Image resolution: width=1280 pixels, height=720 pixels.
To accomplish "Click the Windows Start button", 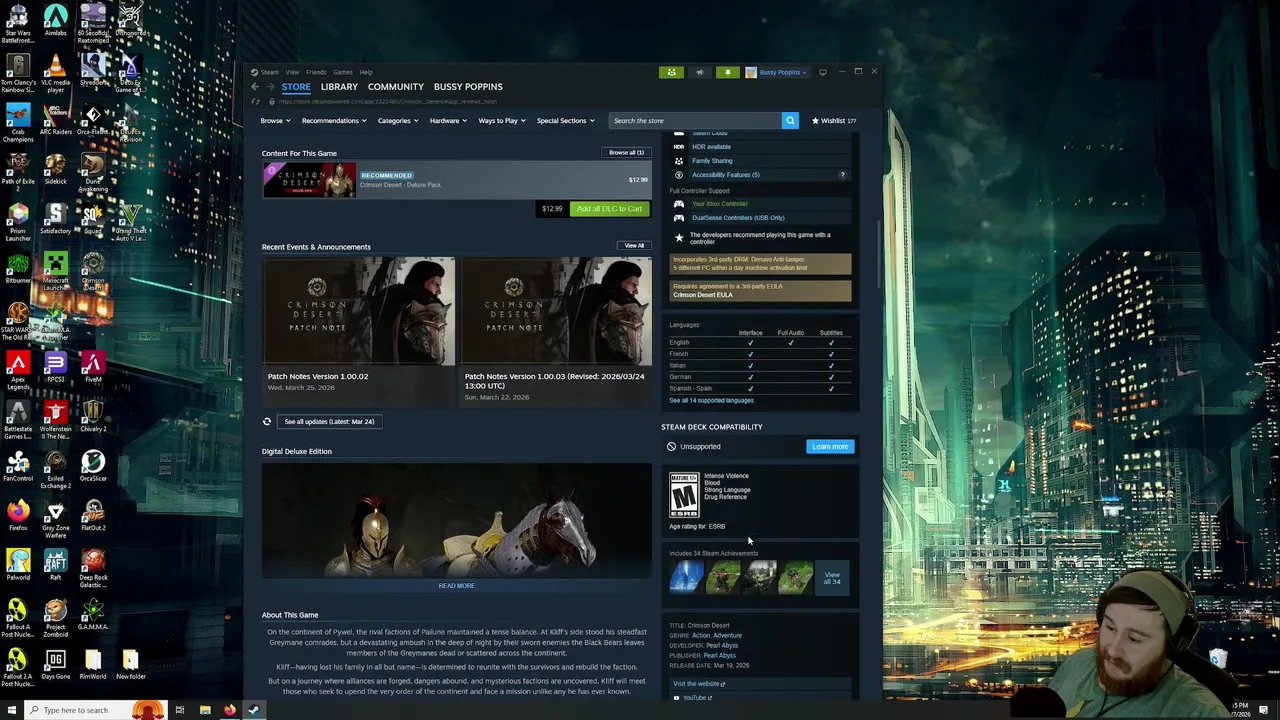I will pos(11,710).
